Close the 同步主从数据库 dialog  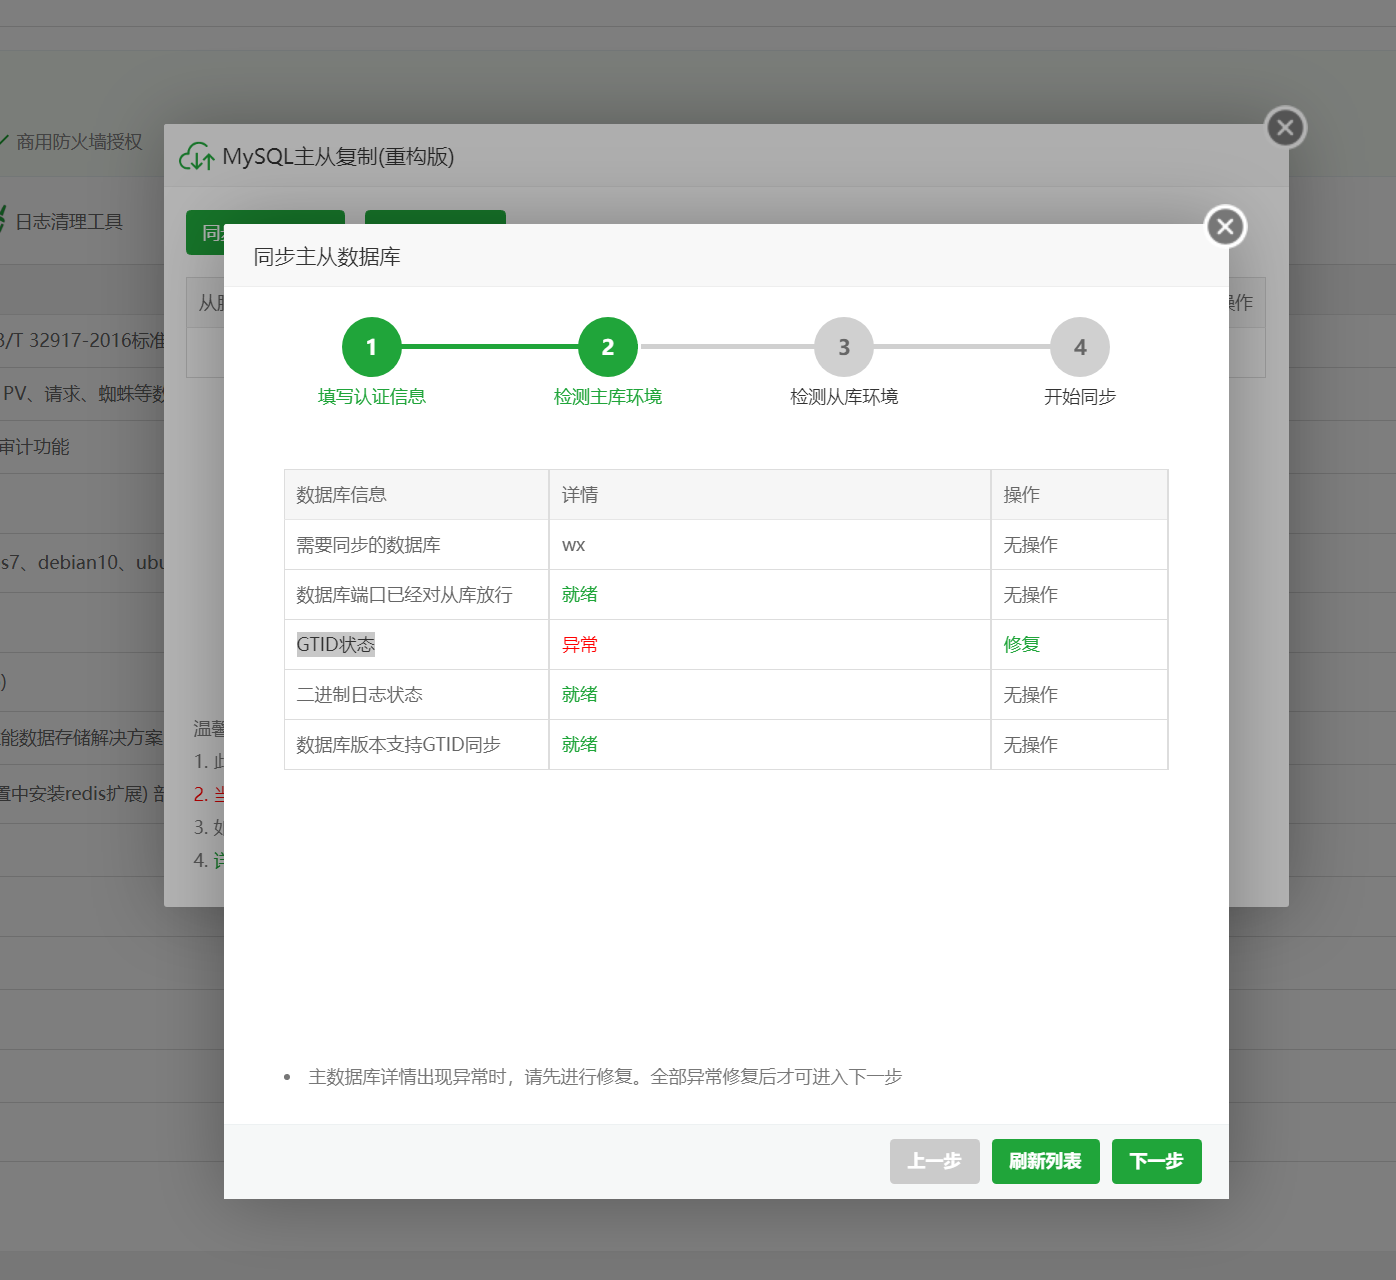(x=1225, y=226)
